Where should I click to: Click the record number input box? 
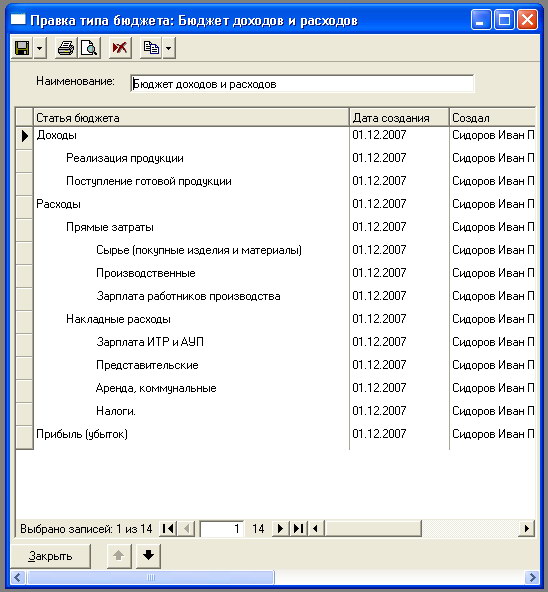pyautogui.click(x=222, y=529)
